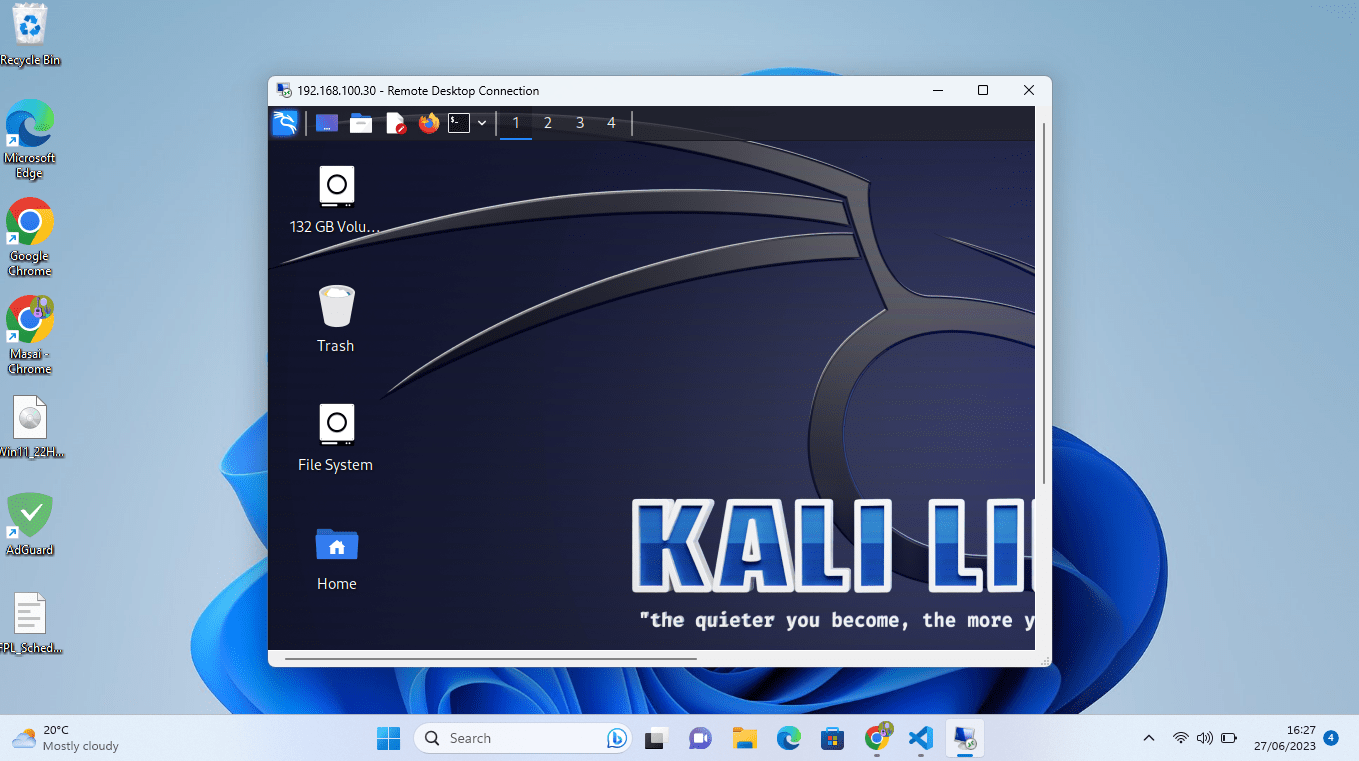Open Chrome from the taskbar
Image resolution: width=1359 pixels, height=761 pixels.
[877, 738]
